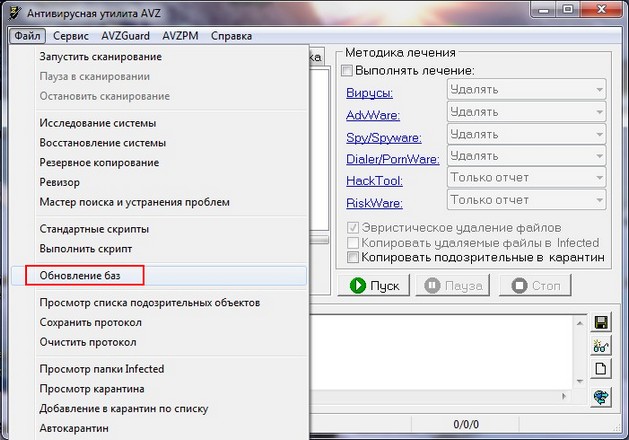Click the Dialer/PornWare link label
The image size is (629, 440).
click(x=391, y=158)
